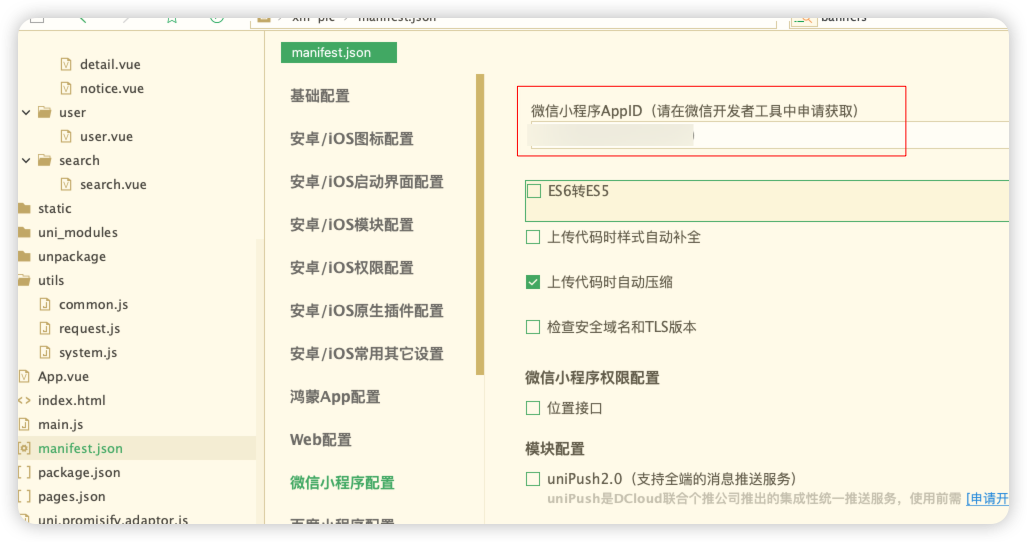Click main.js file icon
This screenshot has width=1027, height=542.
click(24, 424)
